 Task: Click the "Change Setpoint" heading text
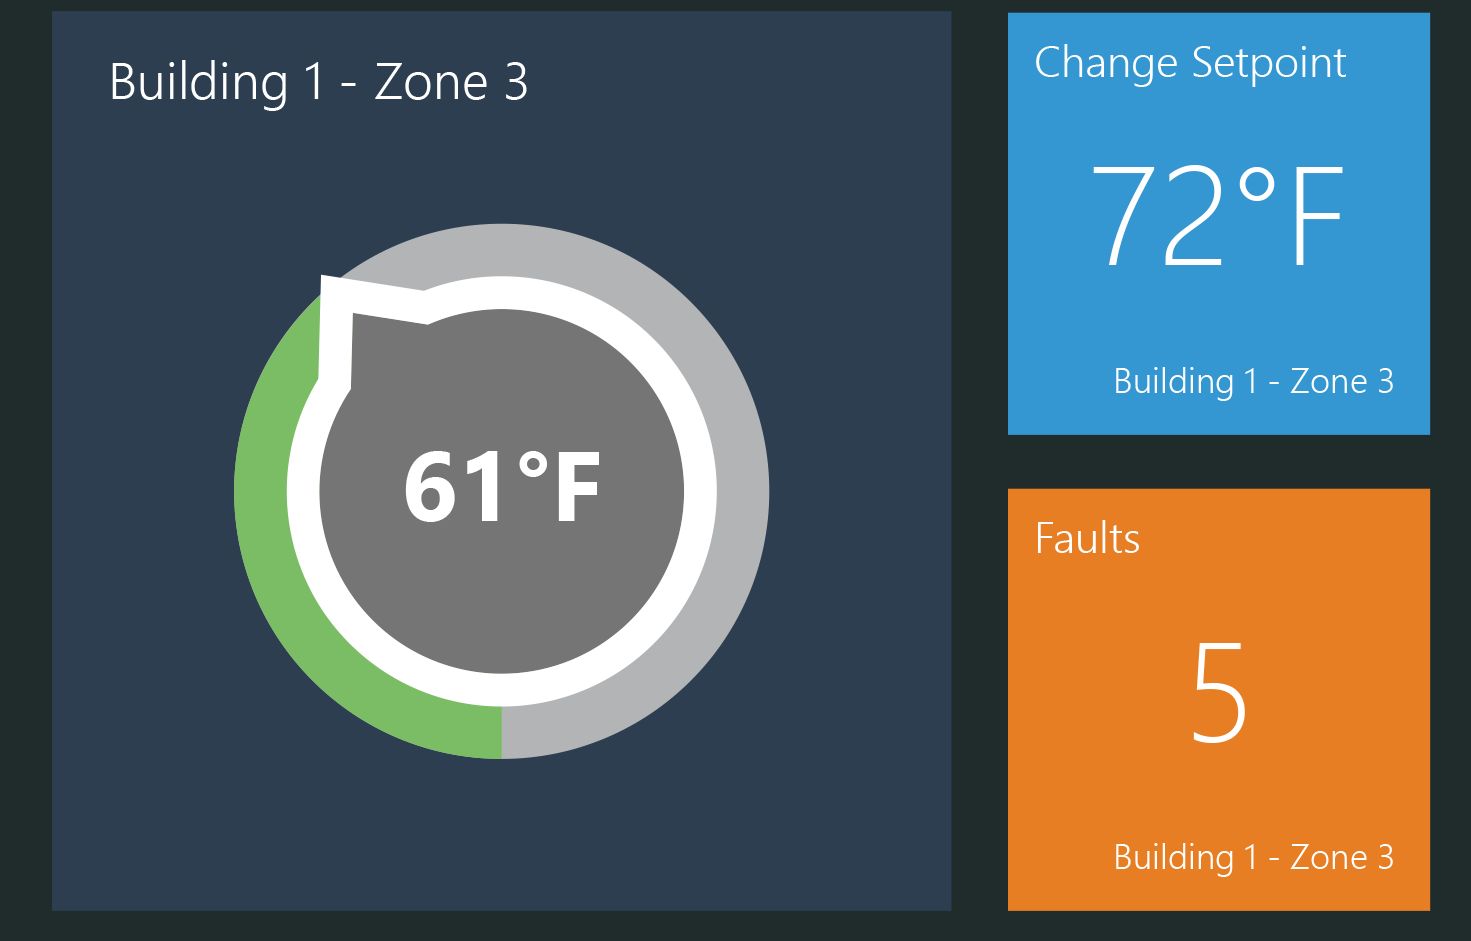pos(1190,64)
